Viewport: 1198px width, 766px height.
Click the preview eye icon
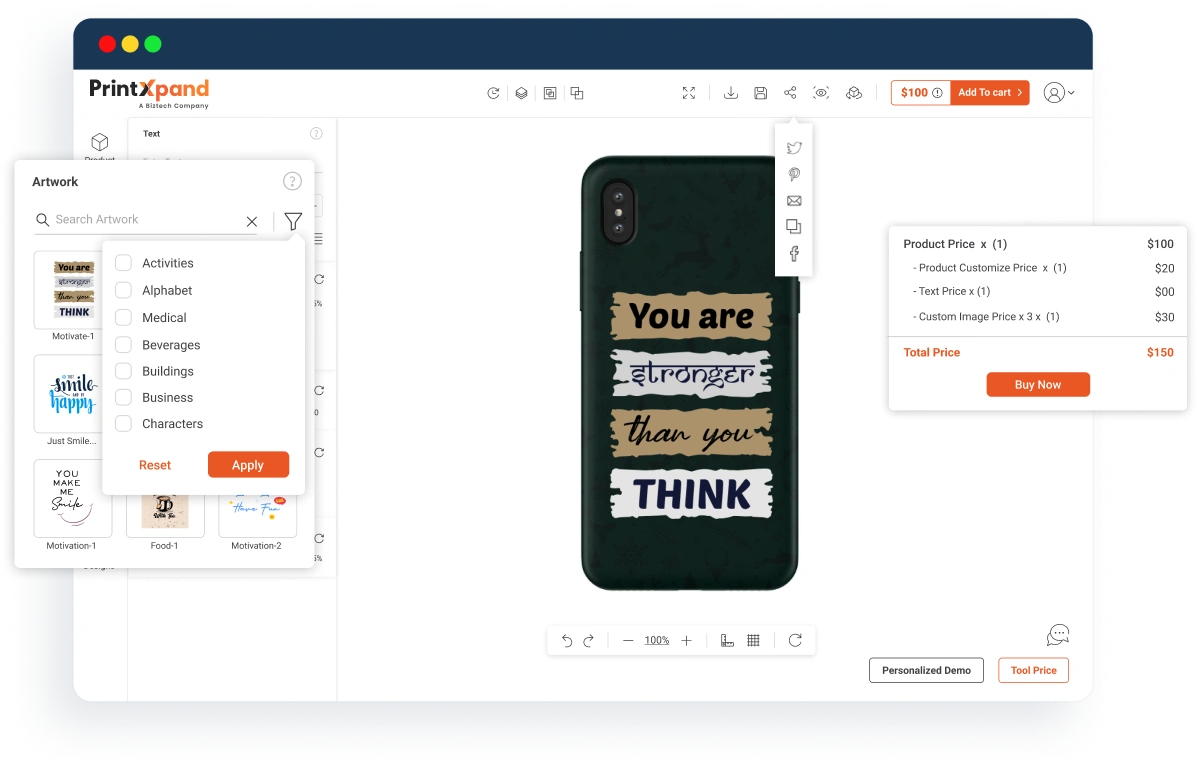point(821,92)
